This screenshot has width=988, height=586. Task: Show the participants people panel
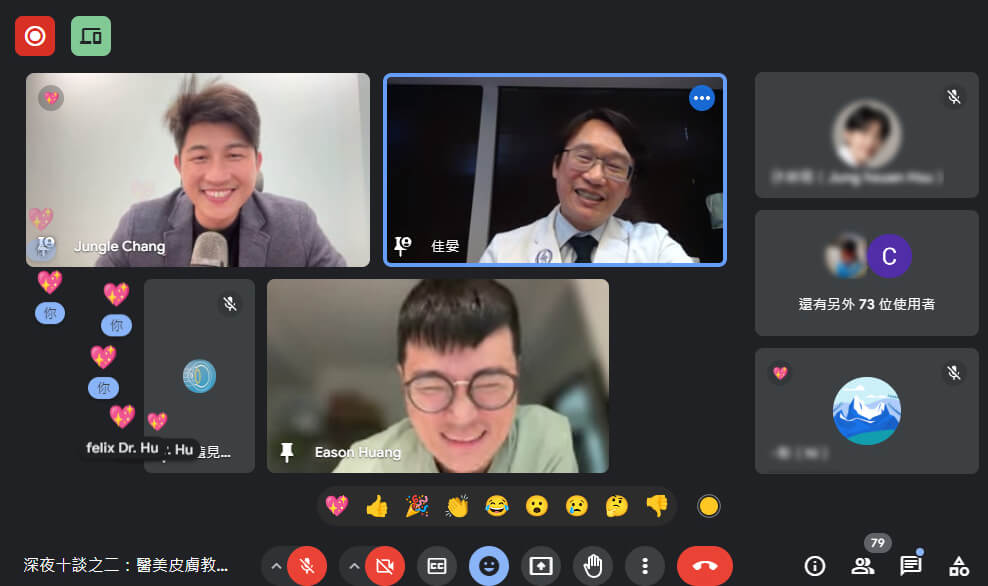tap(863, 566)
